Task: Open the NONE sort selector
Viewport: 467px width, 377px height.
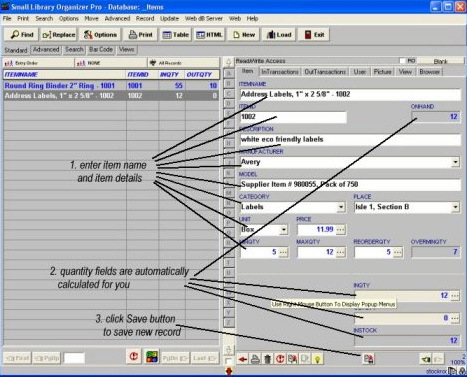Action: [x=111, y=63]
